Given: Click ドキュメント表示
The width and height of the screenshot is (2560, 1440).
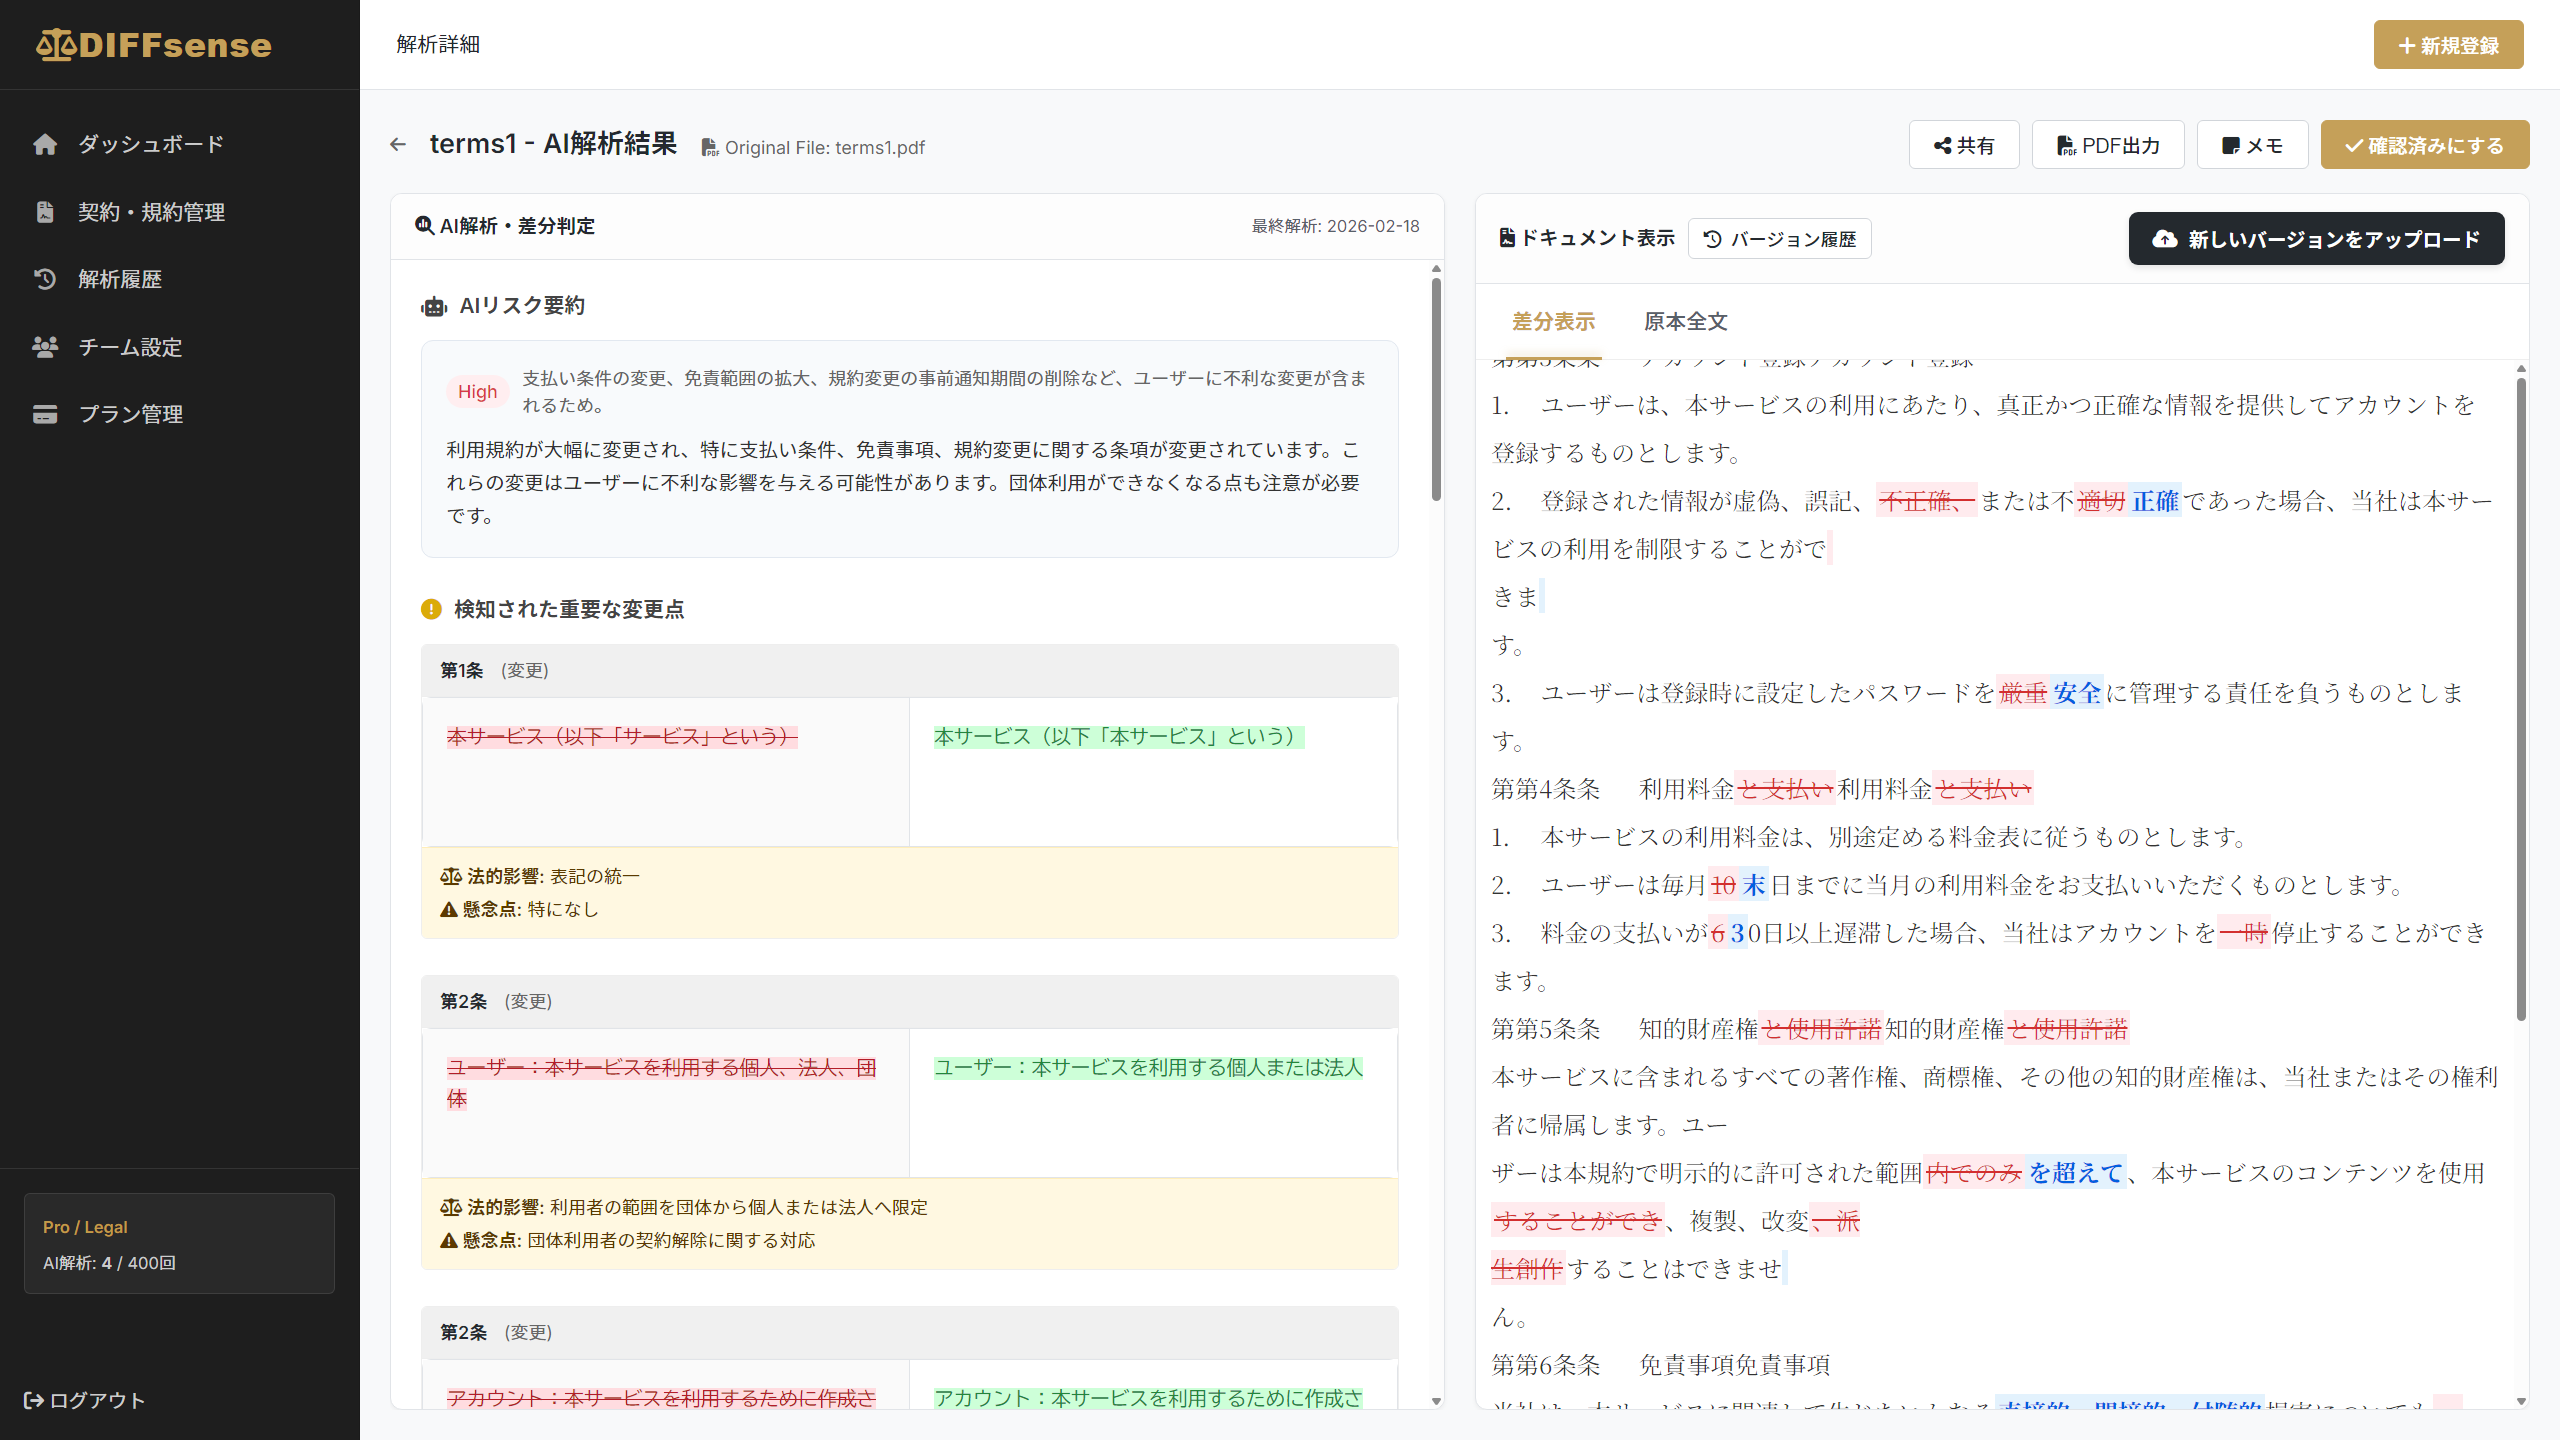Looking at the screenshot, I should pyautogui.click(x=1587, y=238).
